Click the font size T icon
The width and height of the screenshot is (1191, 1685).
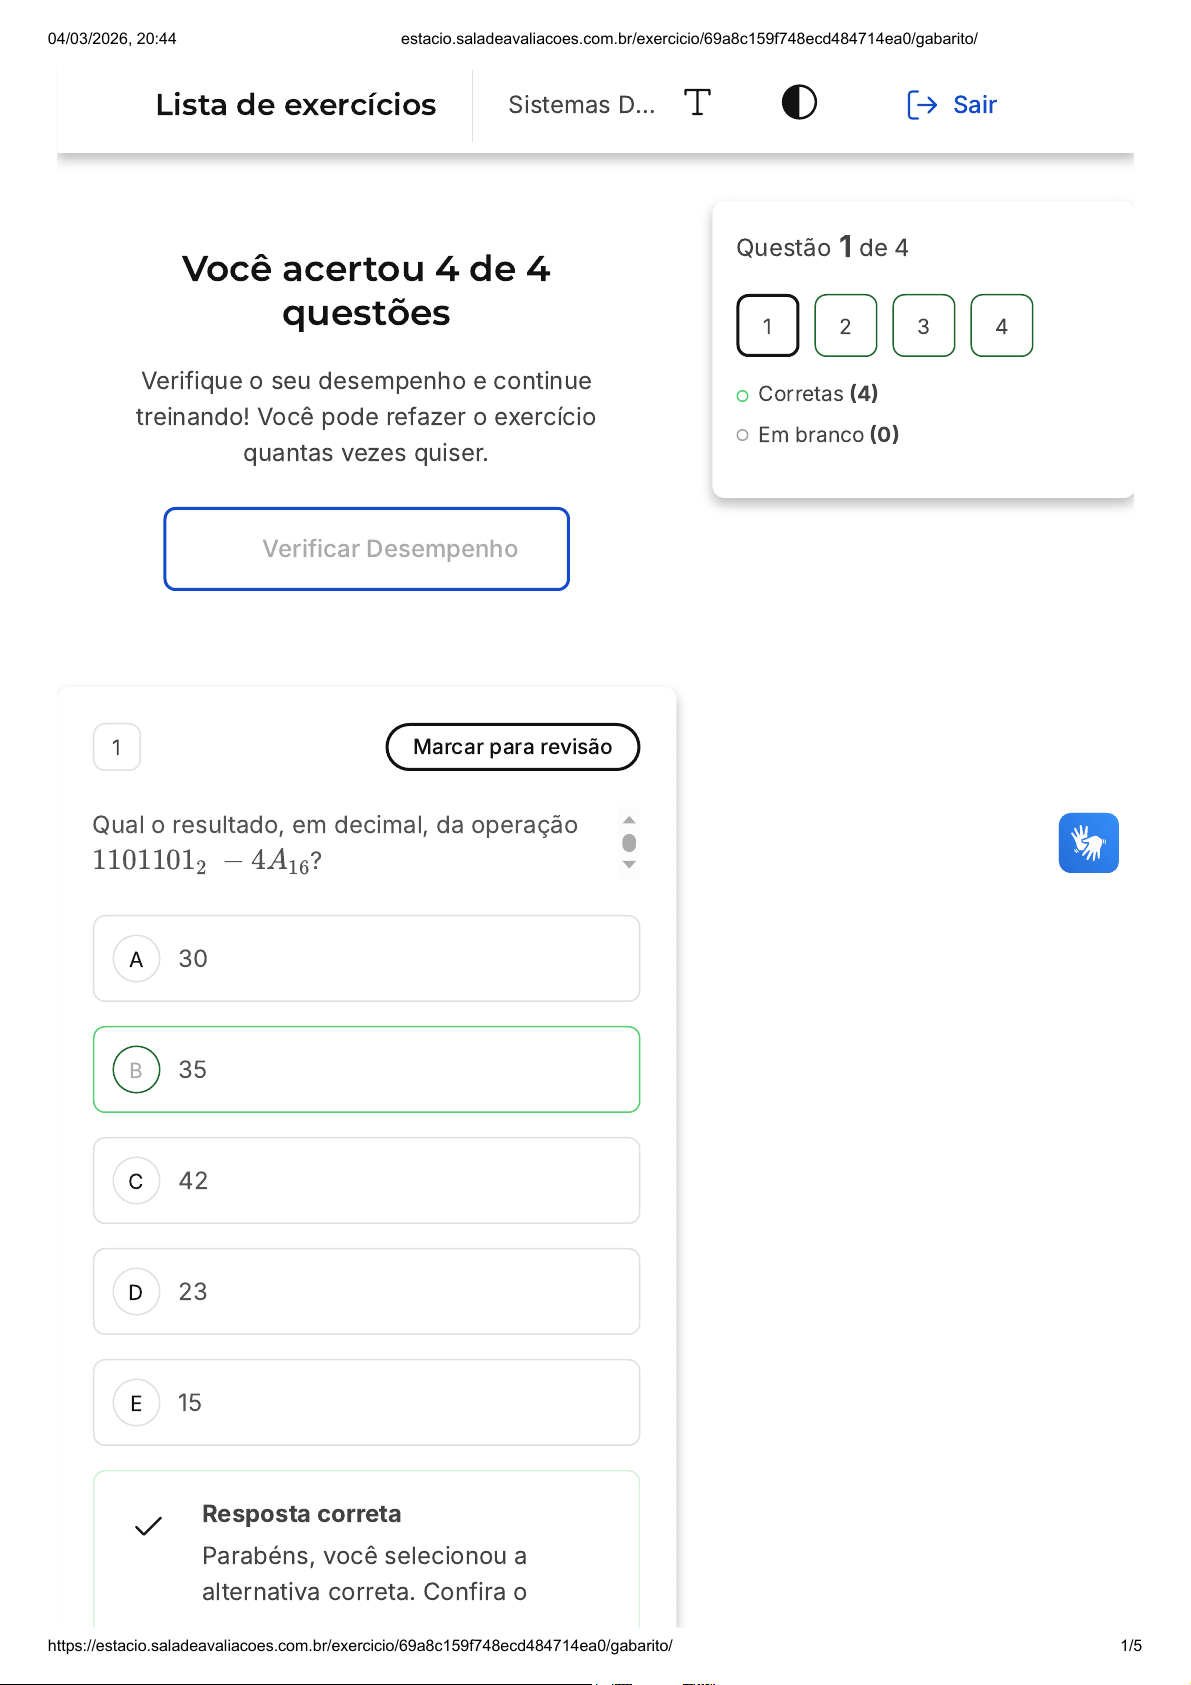tap(697, 103)
